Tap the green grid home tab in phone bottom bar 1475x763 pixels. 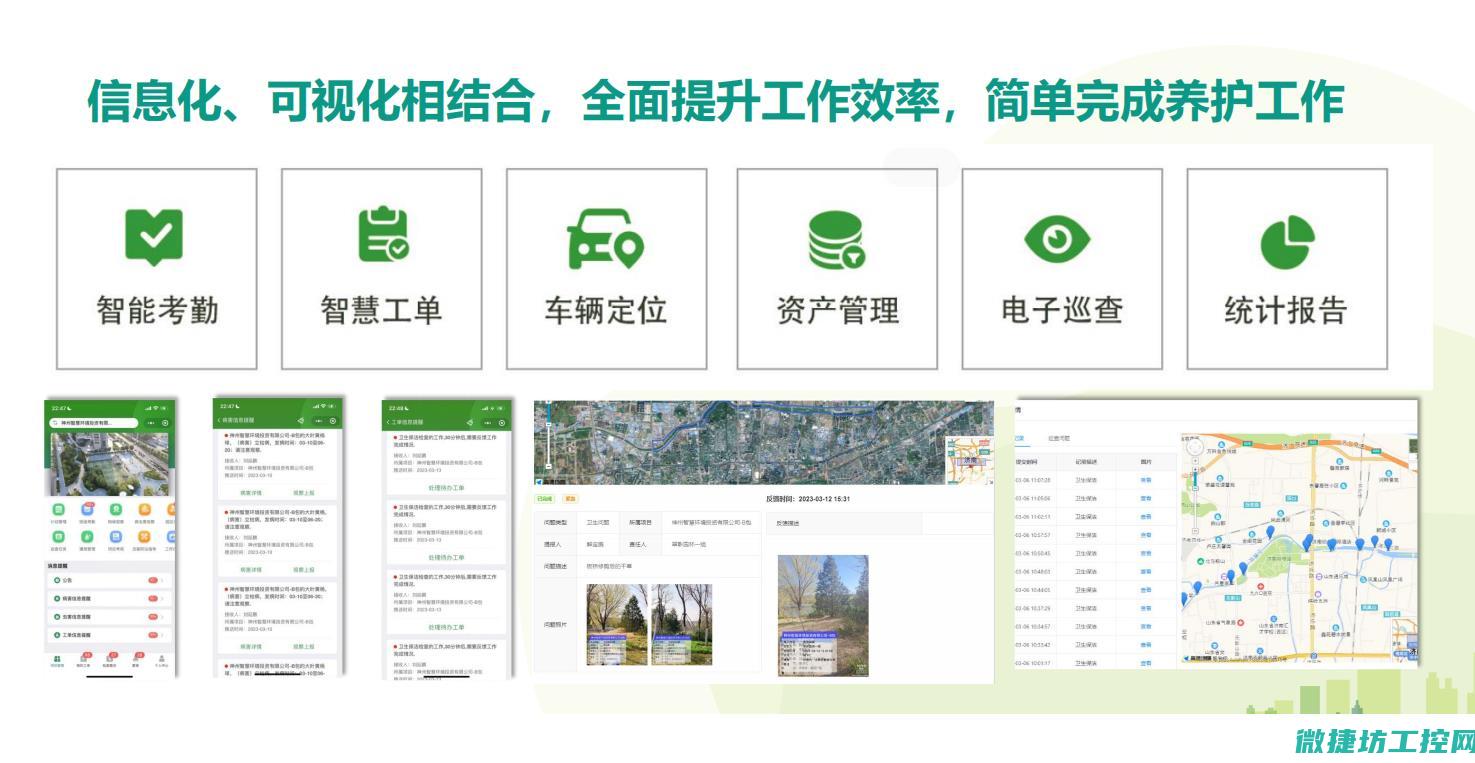(x=57, y=659)
